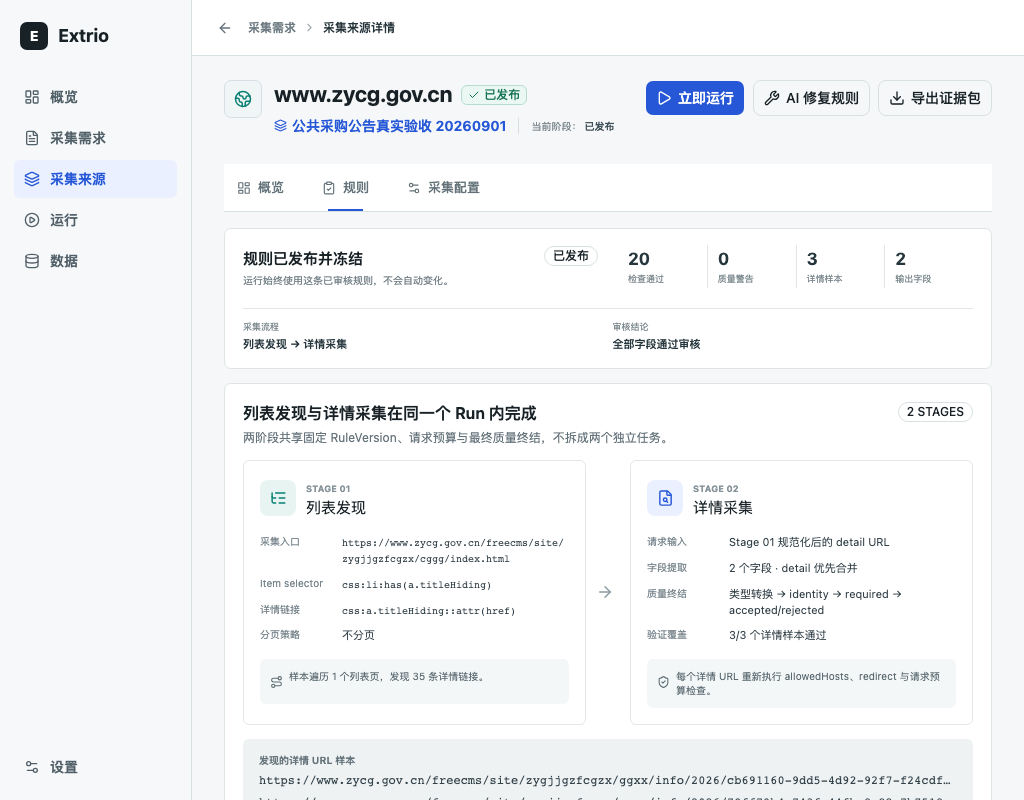1024x800 pixels.
Task: Open 运行 in the sidebar
Action: (95, 220)
